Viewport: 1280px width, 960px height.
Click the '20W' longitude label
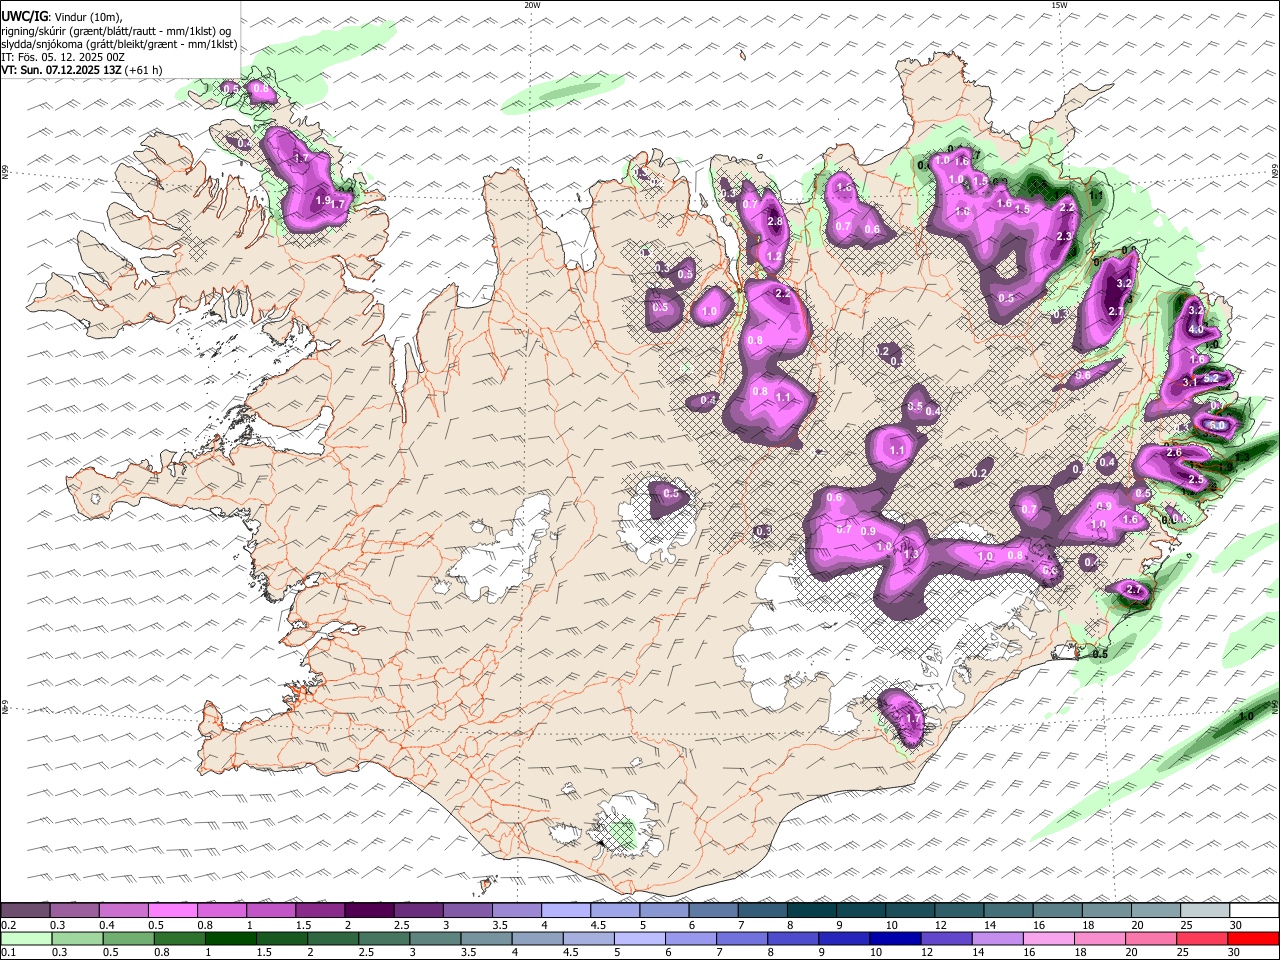click(532, 5)
